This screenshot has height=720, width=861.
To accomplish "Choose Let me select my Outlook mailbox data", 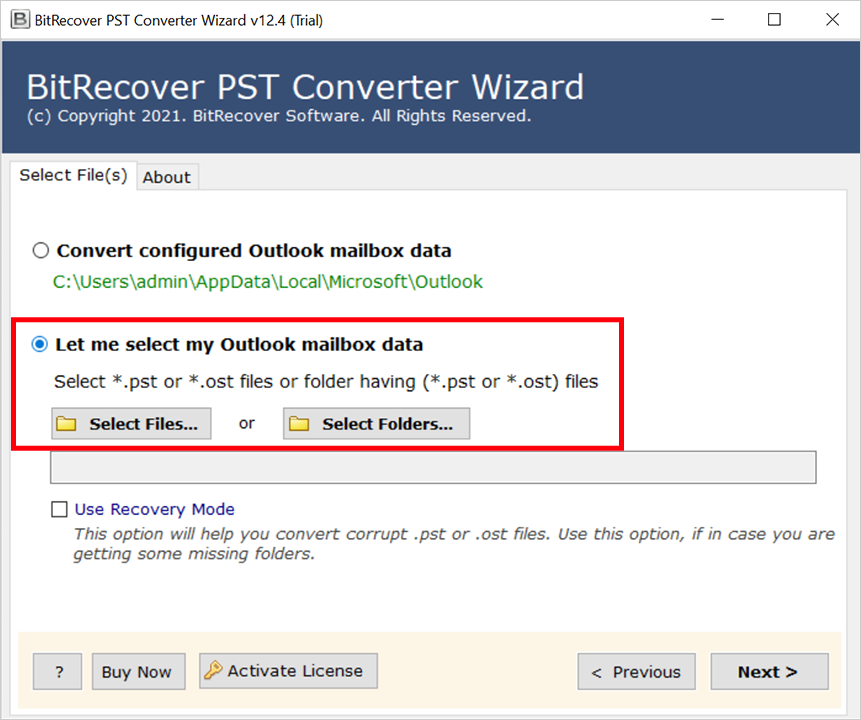I will pyautogui.click(x=41, y=345).
